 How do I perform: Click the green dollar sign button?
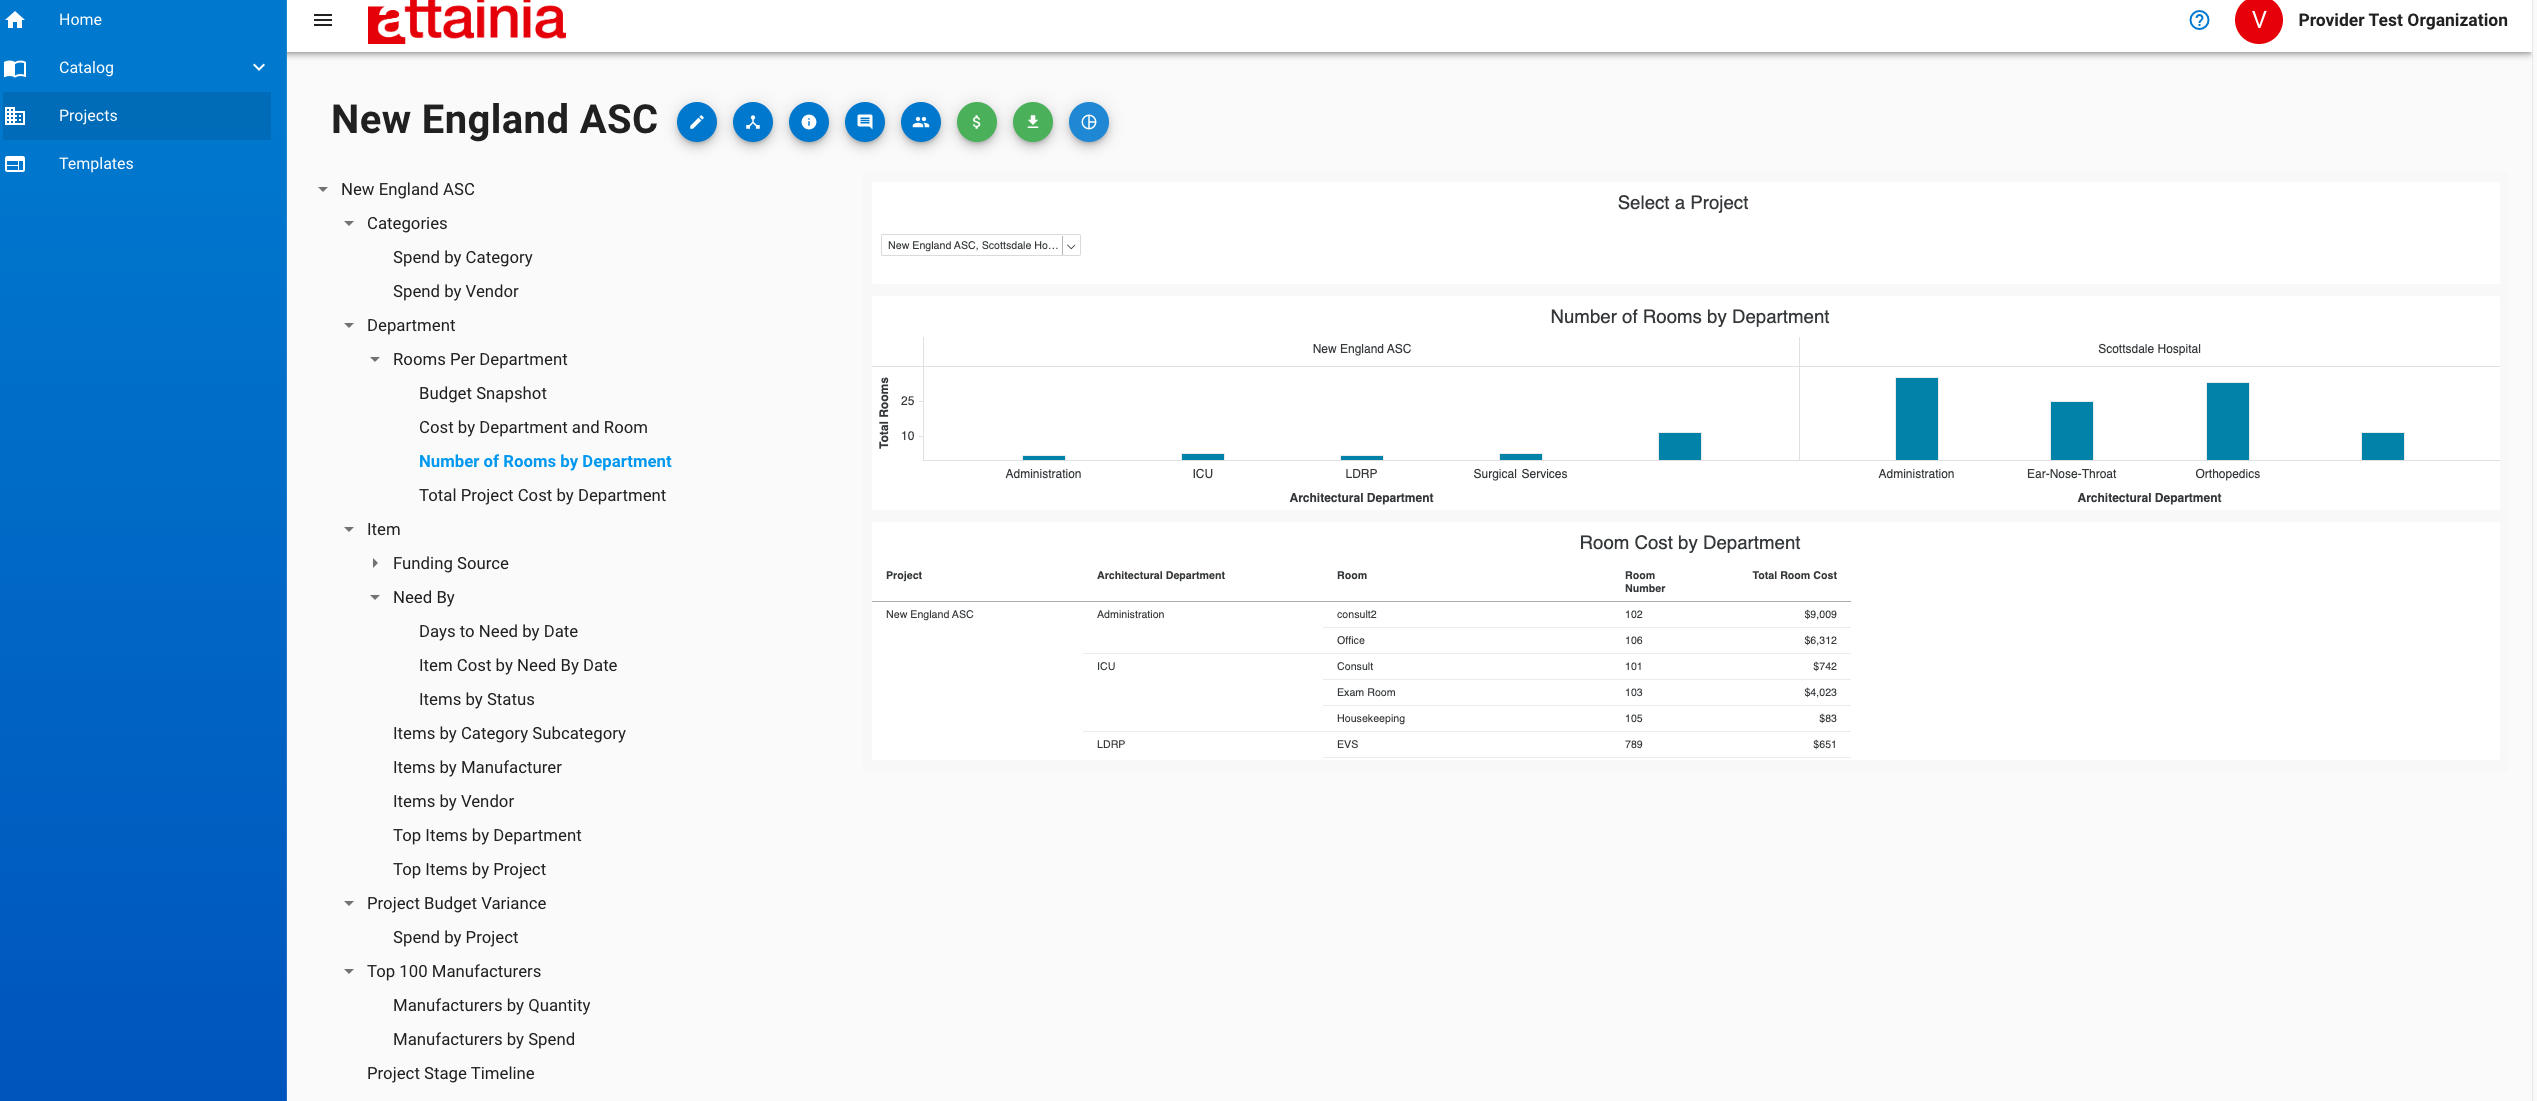(x=977, y=122)
